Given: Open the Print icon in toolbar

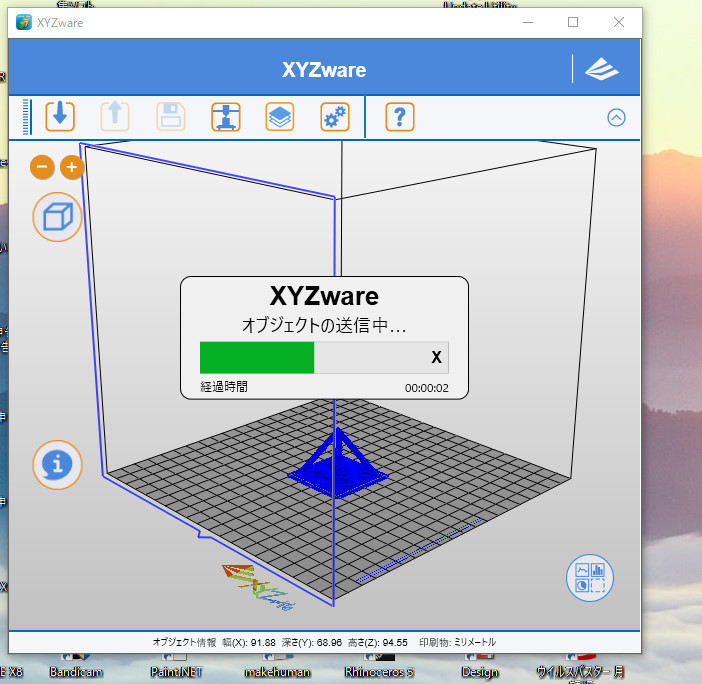Looking at the screenshot, I should 226,116.
